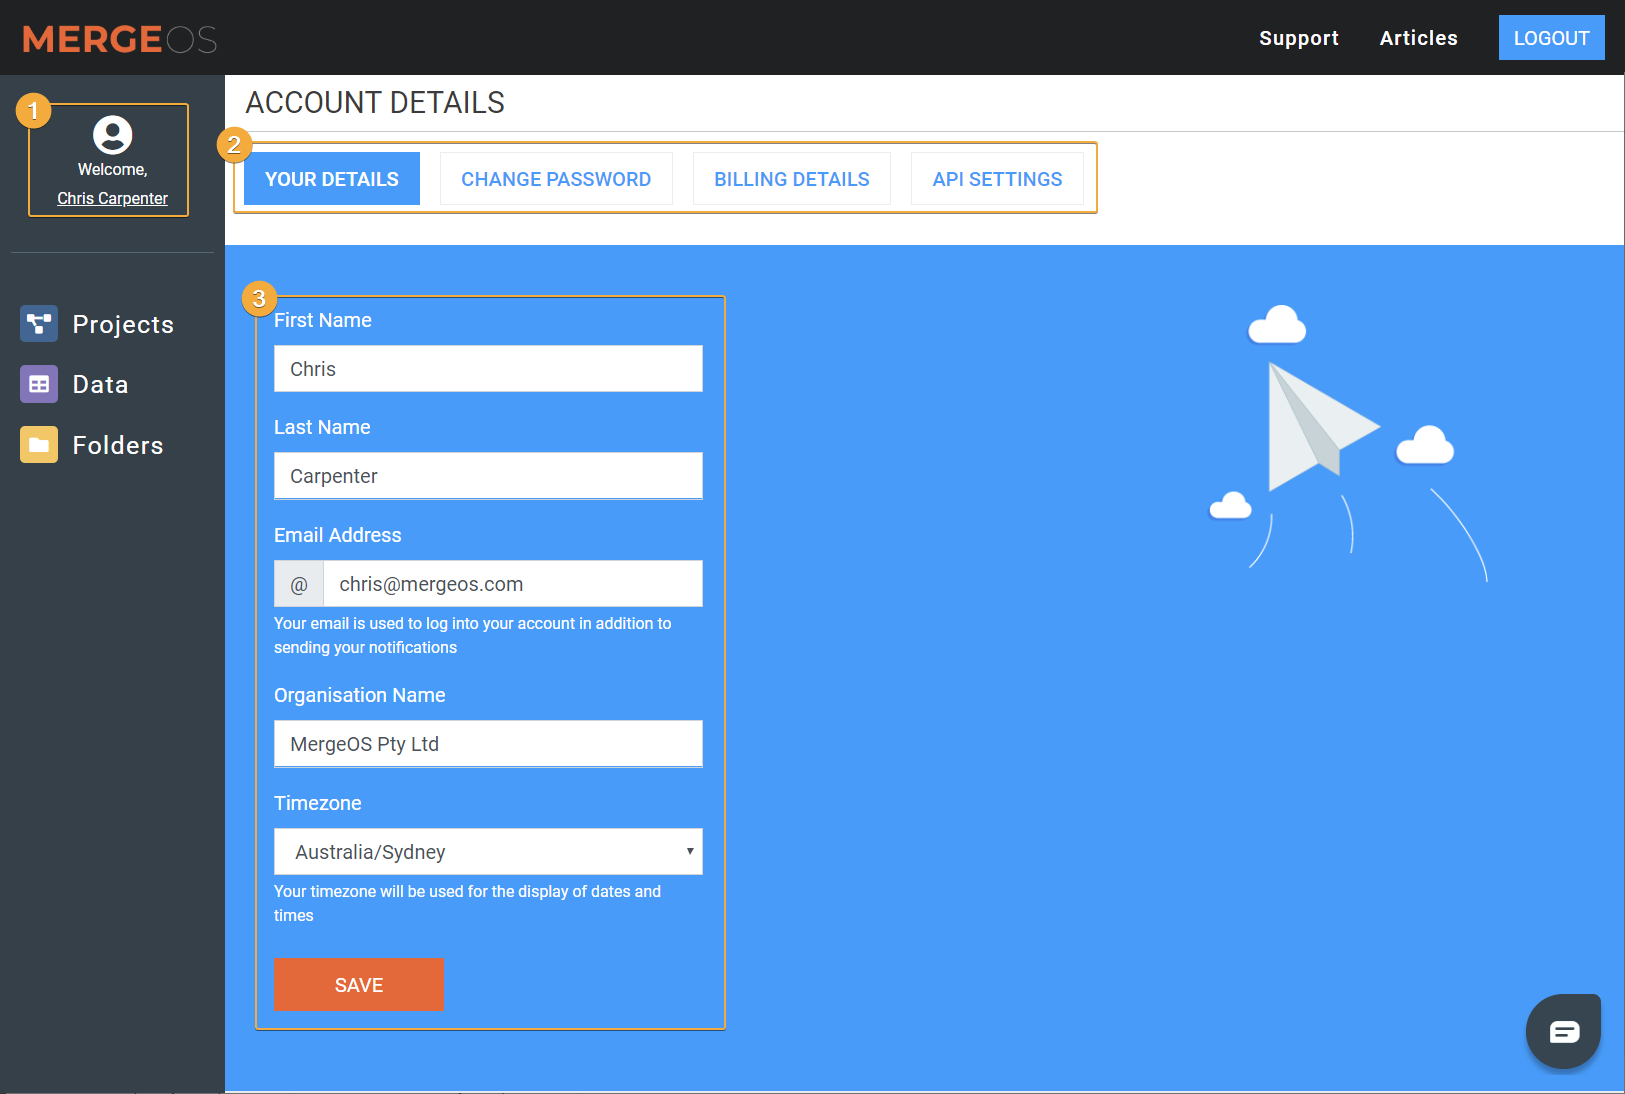Go to Articles in top navigation
This screenshot has height=1094, width=1625.
pyautogui.click(x=1418, y=38)
